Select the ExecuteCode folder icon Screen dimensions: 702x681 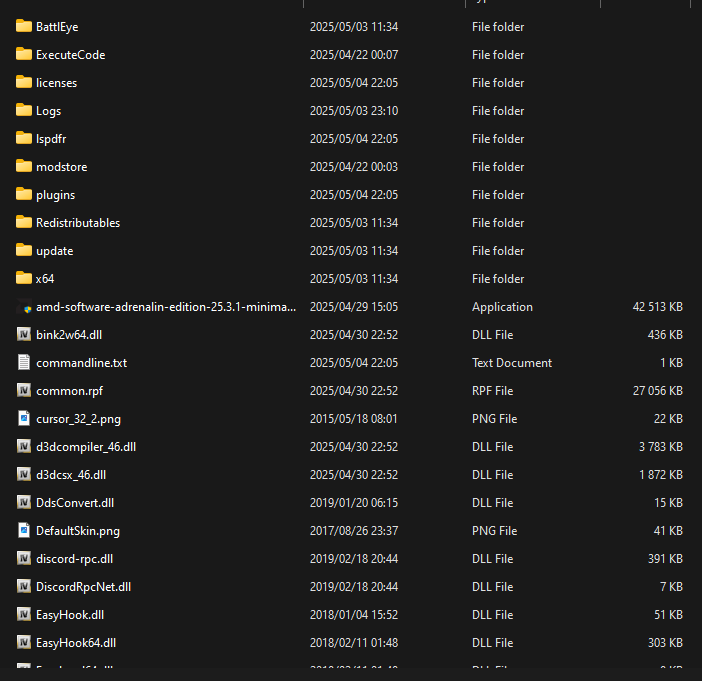24,55
